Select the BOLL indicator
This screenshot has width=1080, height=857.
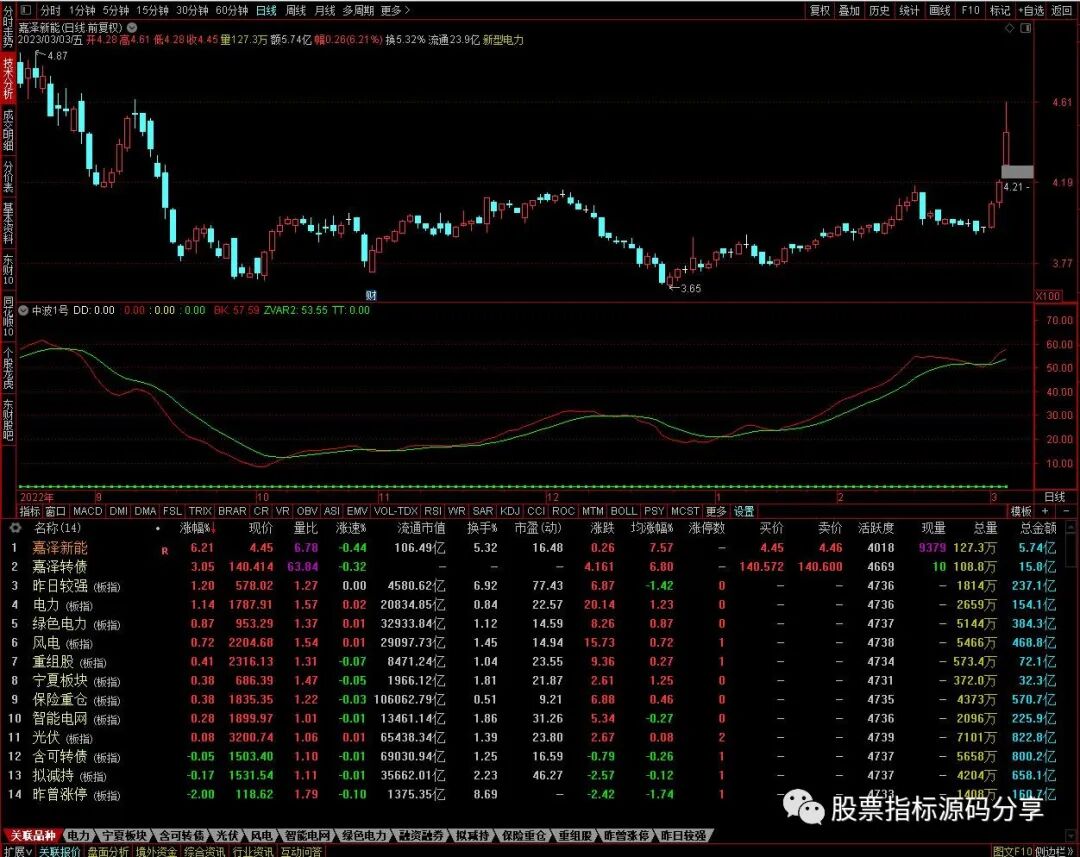coord(623,511)
